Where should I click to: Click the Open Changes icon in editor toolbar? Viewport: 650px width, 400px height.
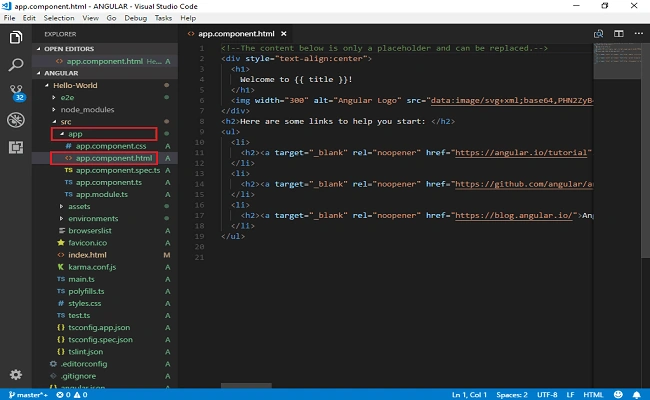(x=598, y=34)
